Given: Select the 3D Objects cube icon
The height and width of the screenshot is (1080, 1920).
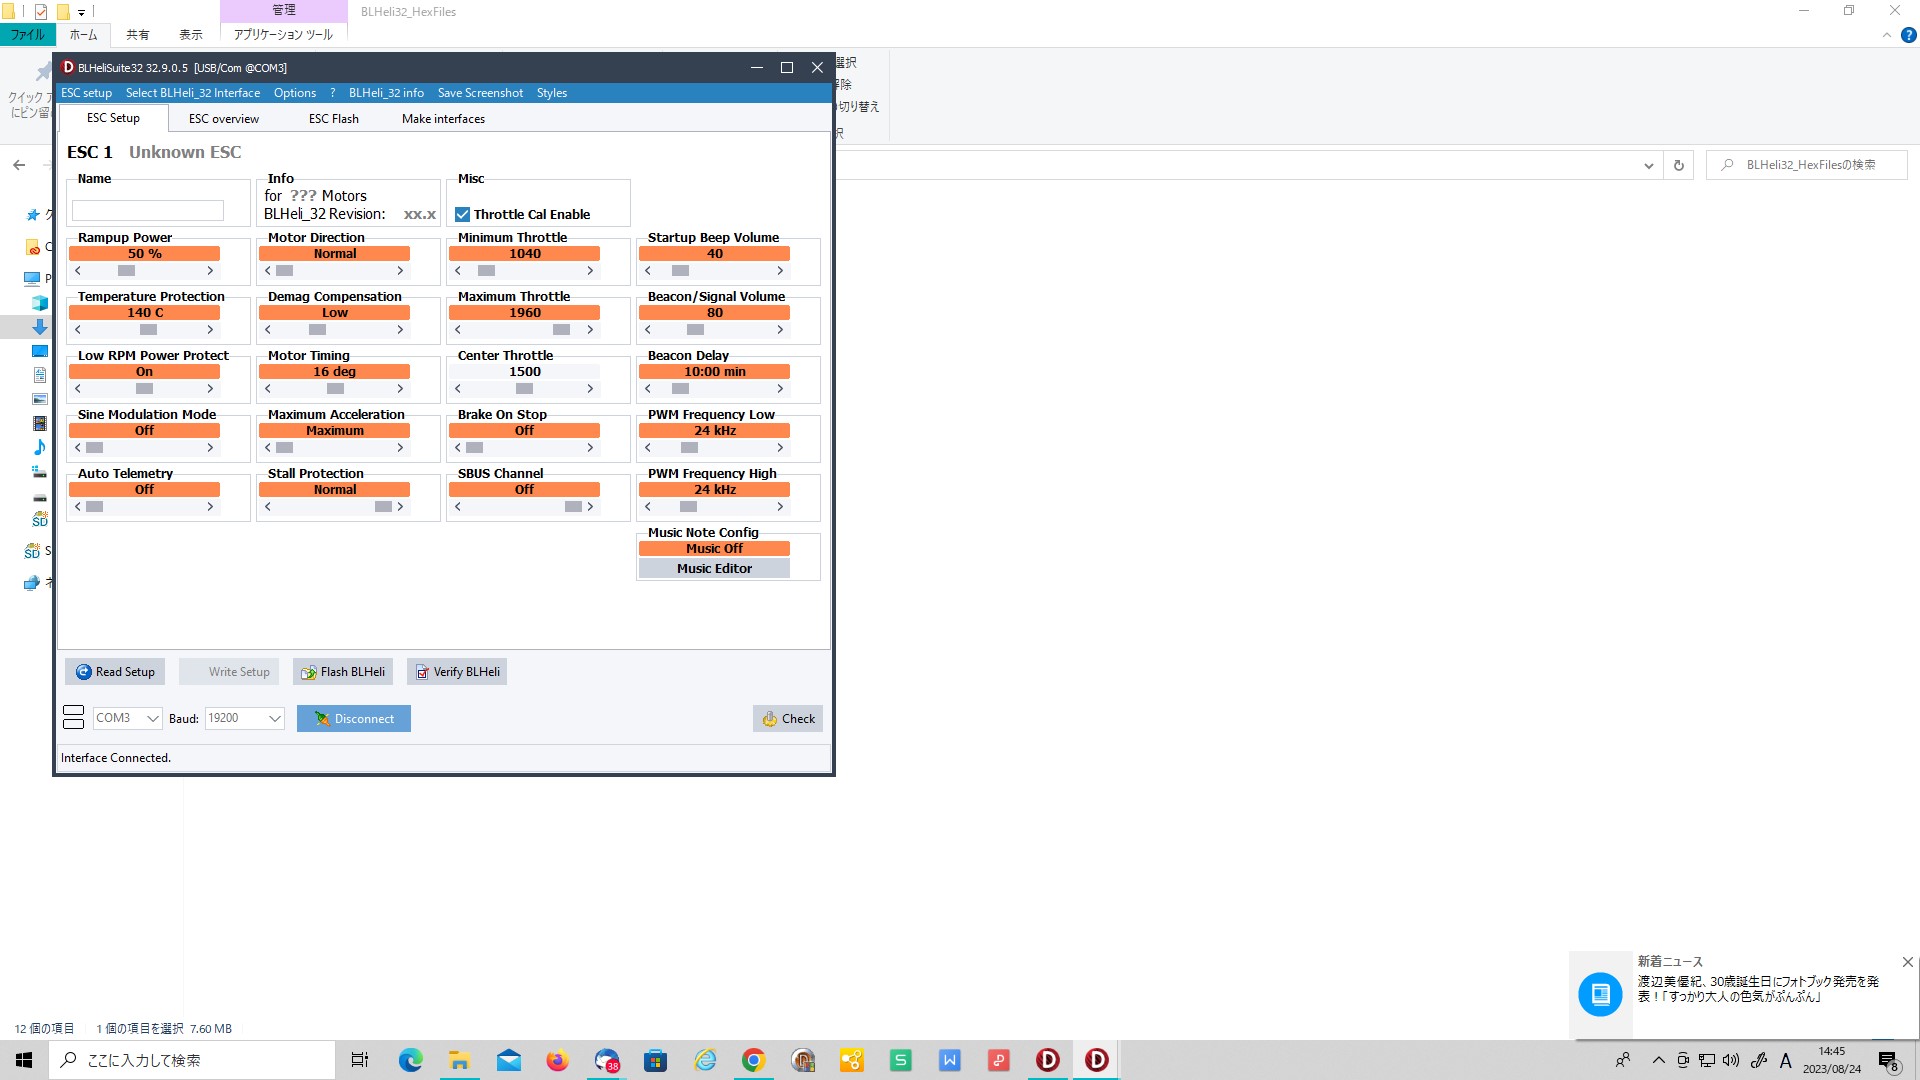Looking at the screenshot, I should [40, 303].
